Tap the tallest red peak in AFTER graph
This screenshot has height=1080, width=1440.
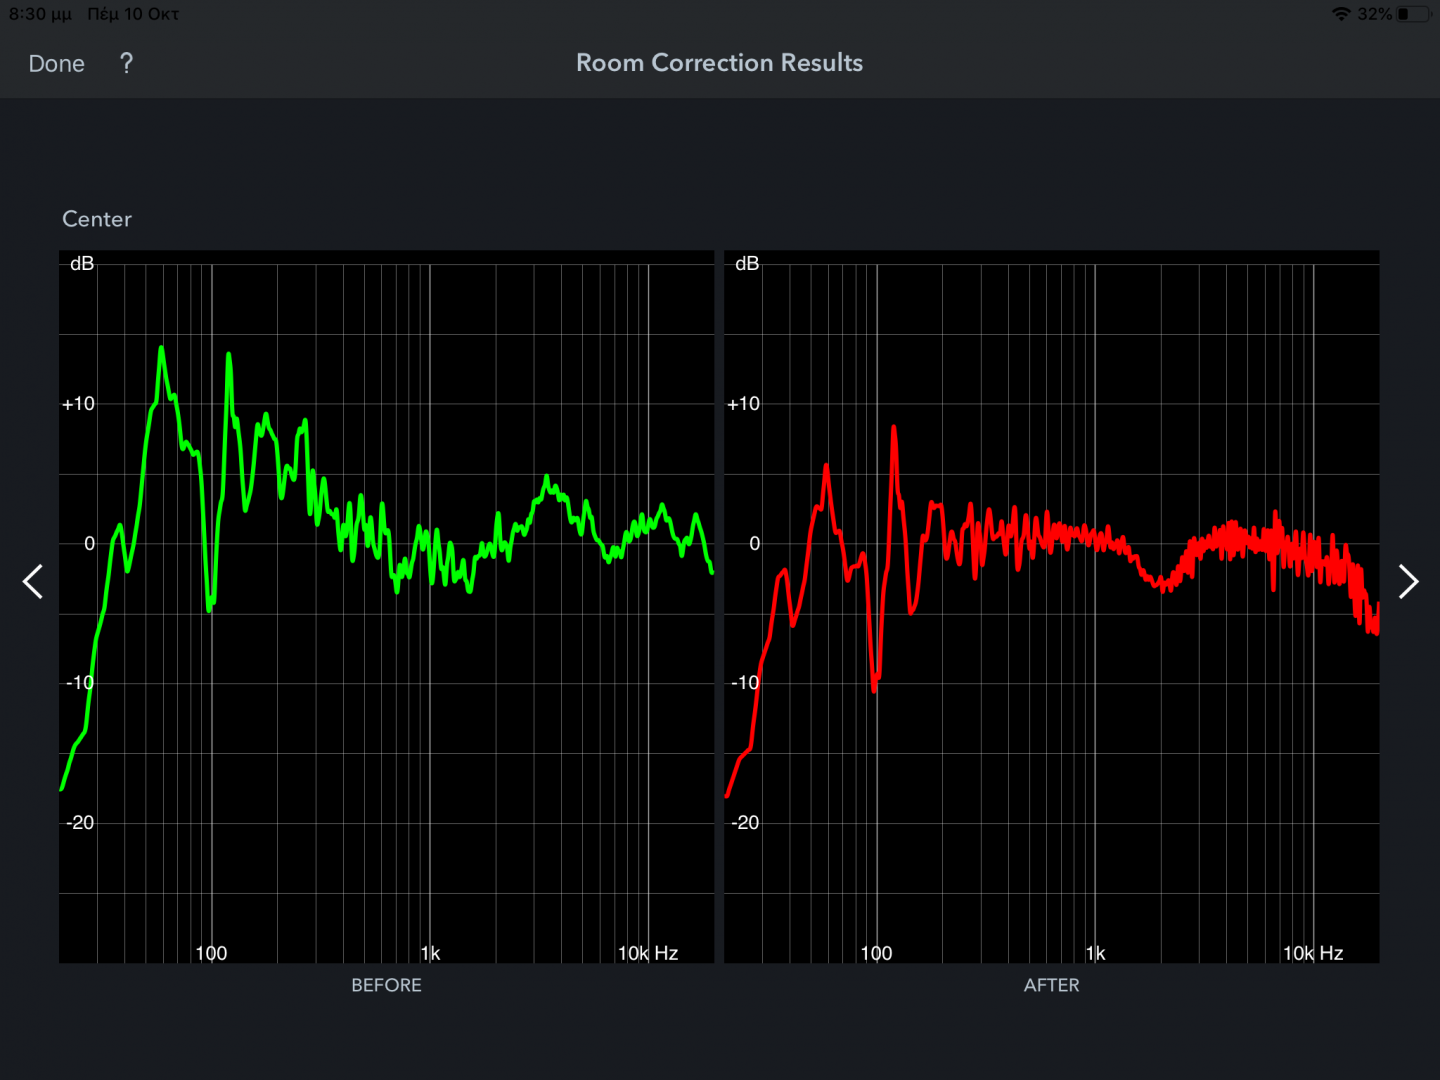point(893,429)
